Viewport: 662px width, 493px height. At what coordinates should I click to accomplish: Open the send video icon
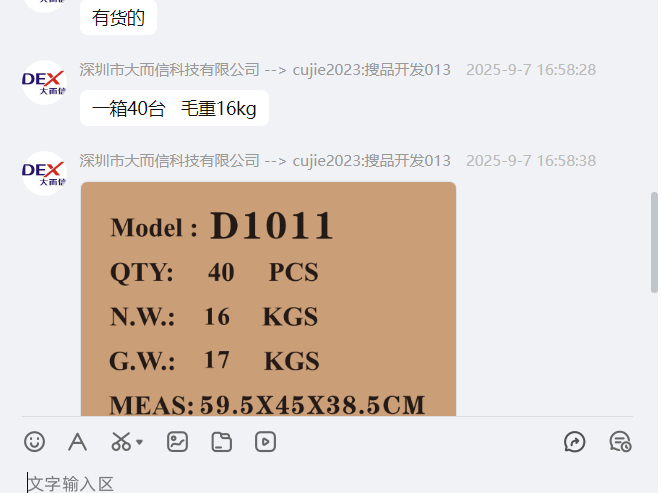[266, 442]
